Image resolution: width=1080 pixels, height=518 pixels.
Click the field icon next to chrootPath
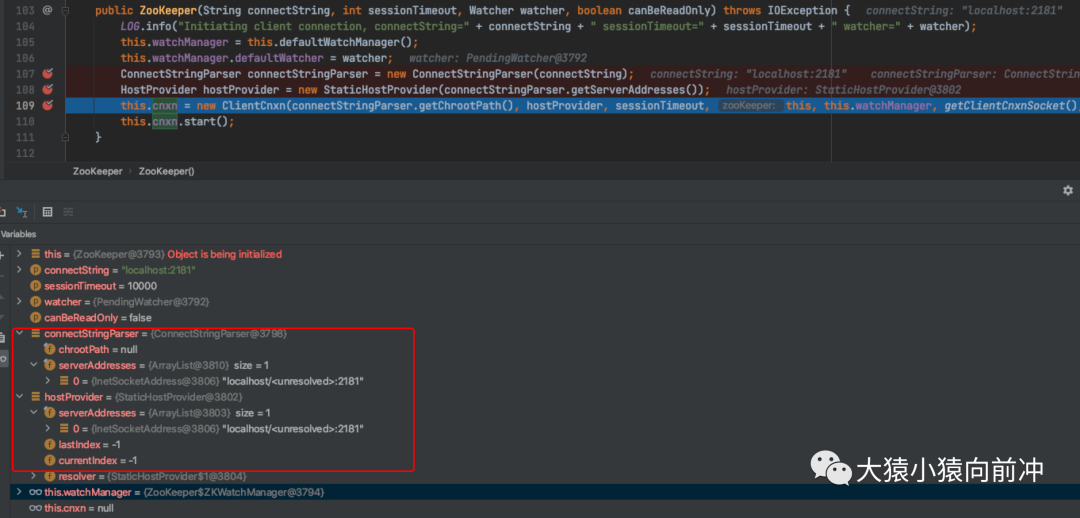point(50,349)
